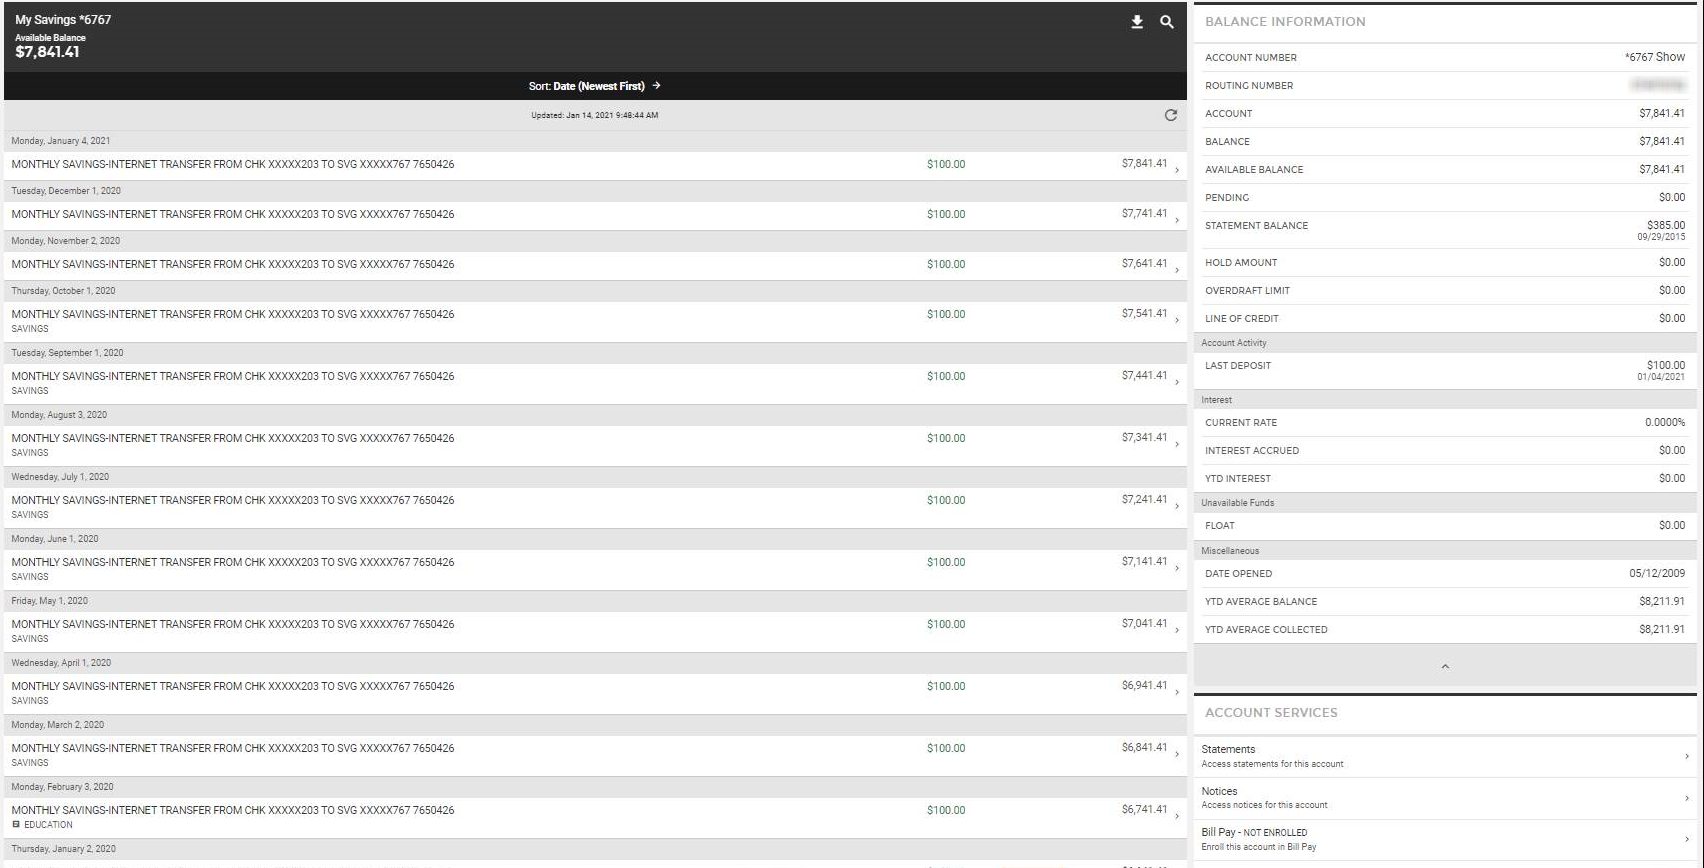Download transactions using the download icon
Viewport: 1704px width, 868px height.
point(1137,22)
